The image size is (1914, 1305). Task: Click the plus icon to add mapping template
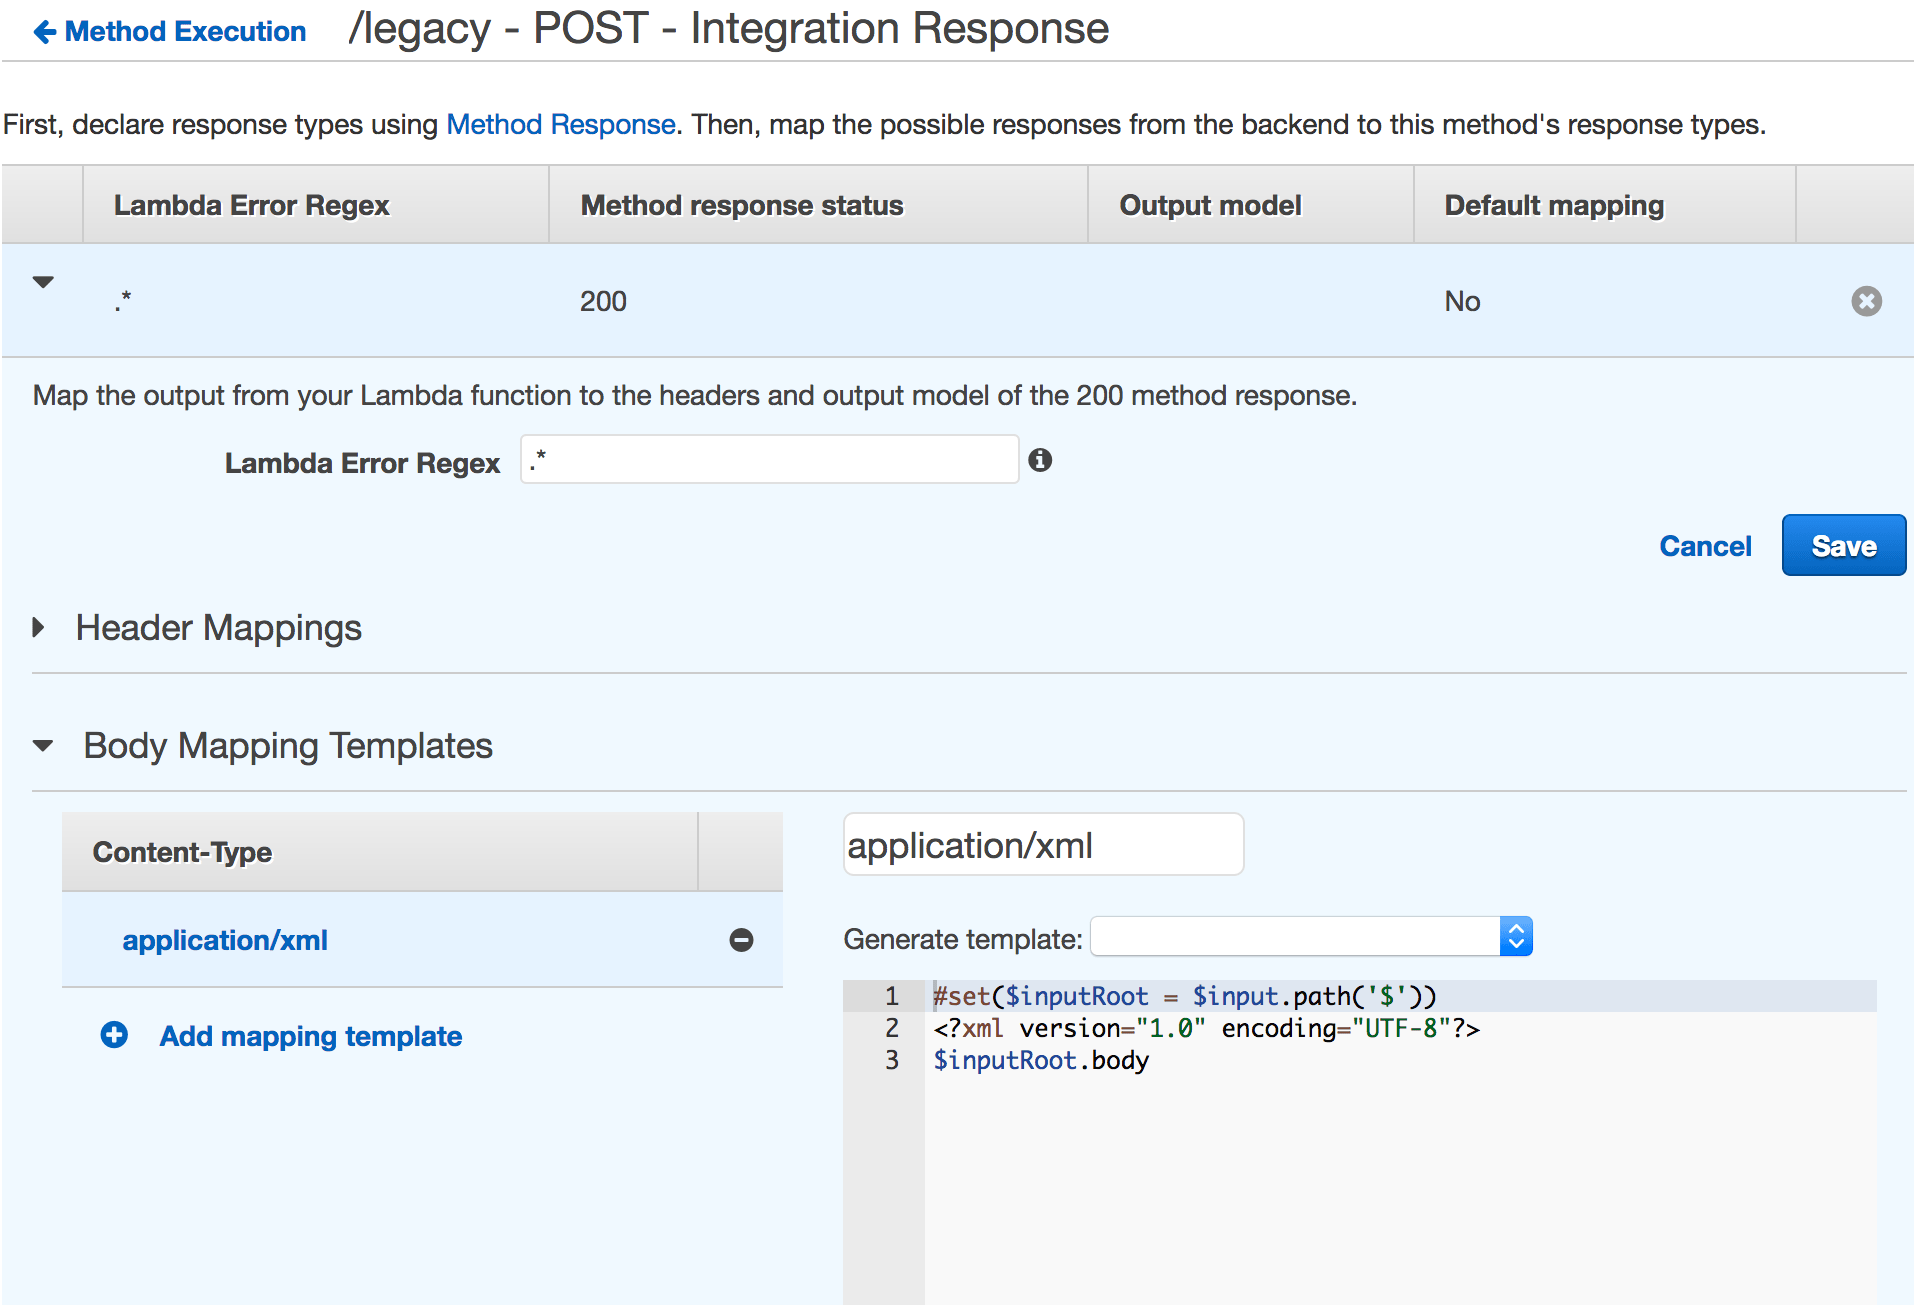click(x=114, y=1035)
